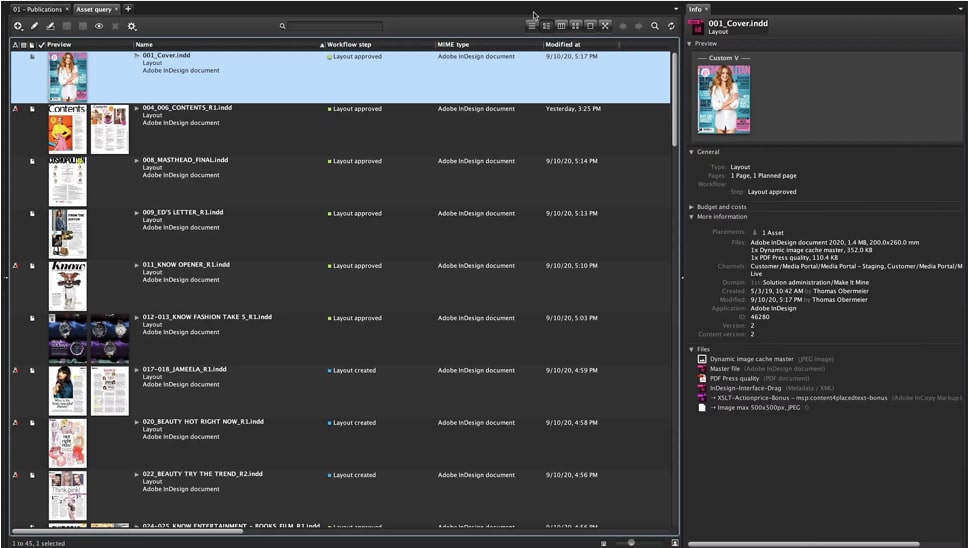Click the cover preview in Info panel

pos(724,99)
